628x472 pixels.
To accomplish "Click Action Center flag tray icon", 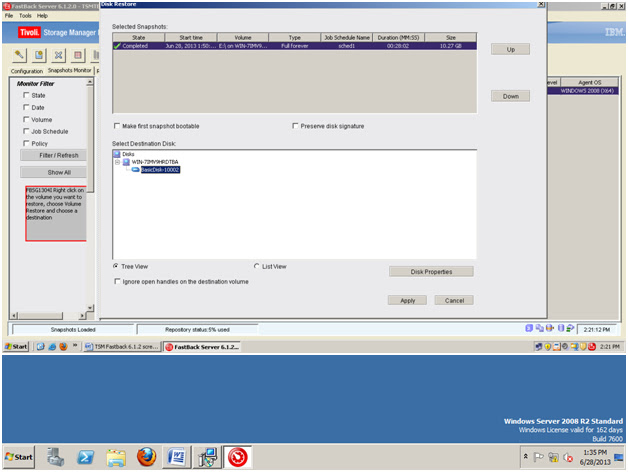I will (x=539, y=457).
